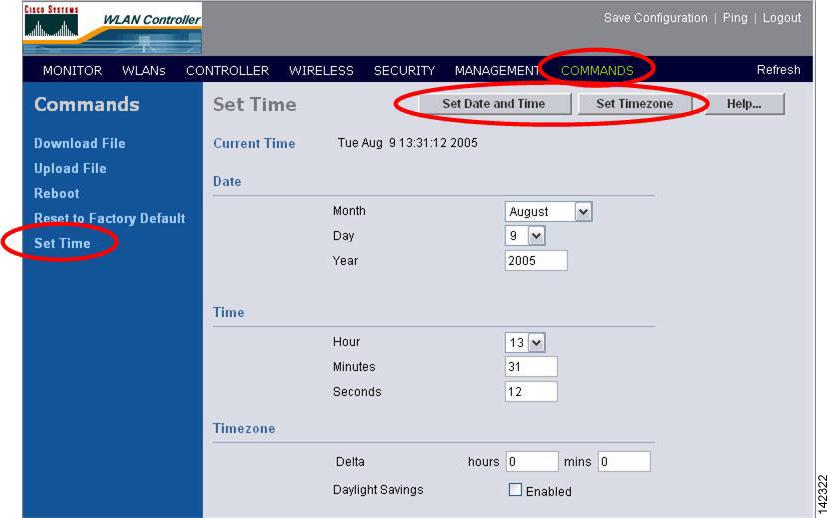Click the Time section heading
The height and width of the screenshot is (518, 830).
point(229,312)
